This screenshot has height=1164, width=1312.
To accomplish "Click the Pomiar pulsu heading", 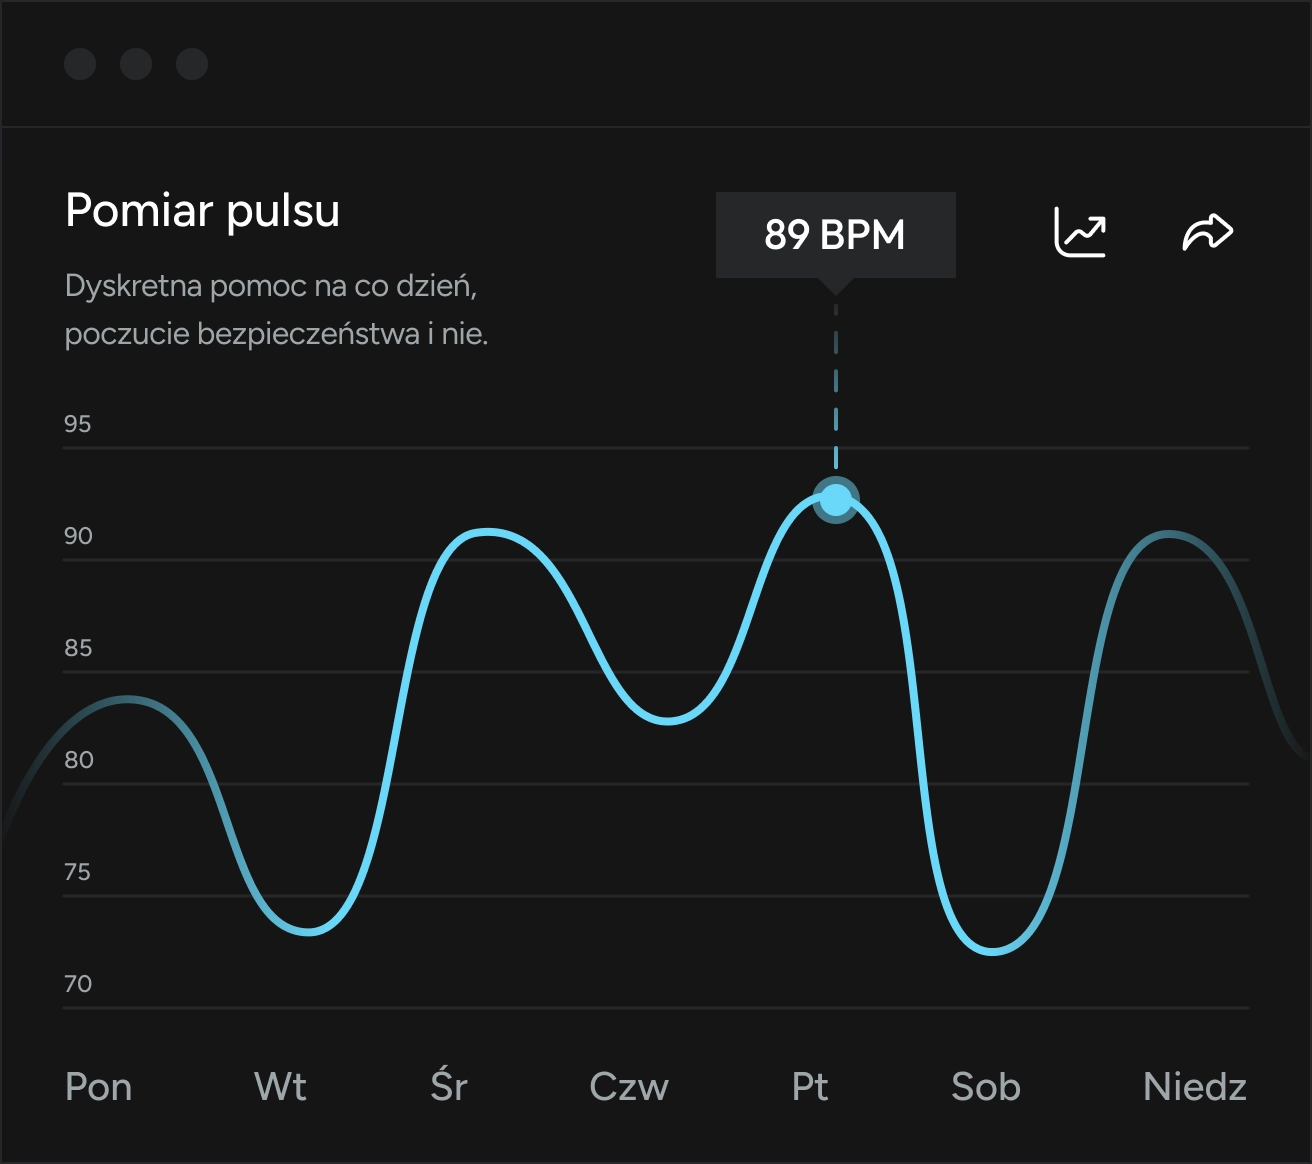I will [202, 211].
